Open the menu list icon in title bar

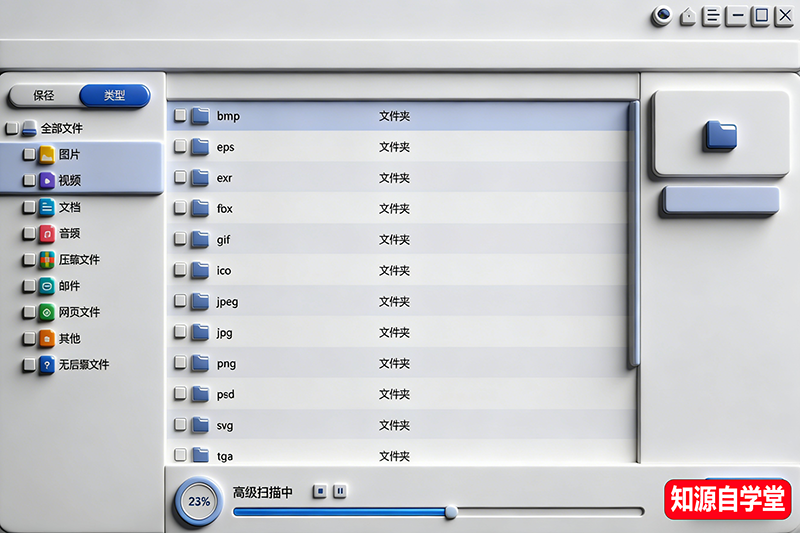tap(711, 16)
